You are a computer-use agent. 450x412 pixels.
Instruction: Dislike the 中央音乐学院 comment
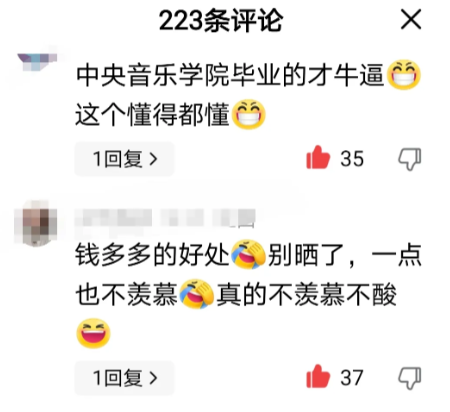click(410, 159)
